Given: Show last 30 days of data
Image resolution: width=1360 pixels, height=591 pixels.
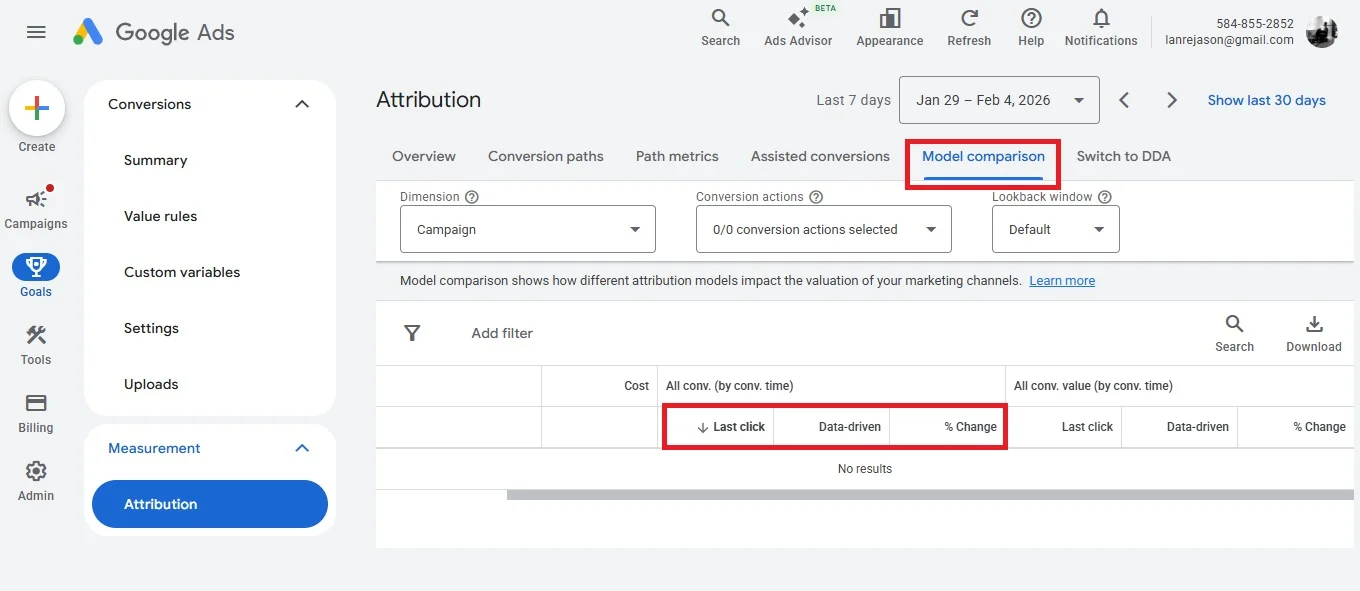Looking at the screenshot, I should [1266, 100].
